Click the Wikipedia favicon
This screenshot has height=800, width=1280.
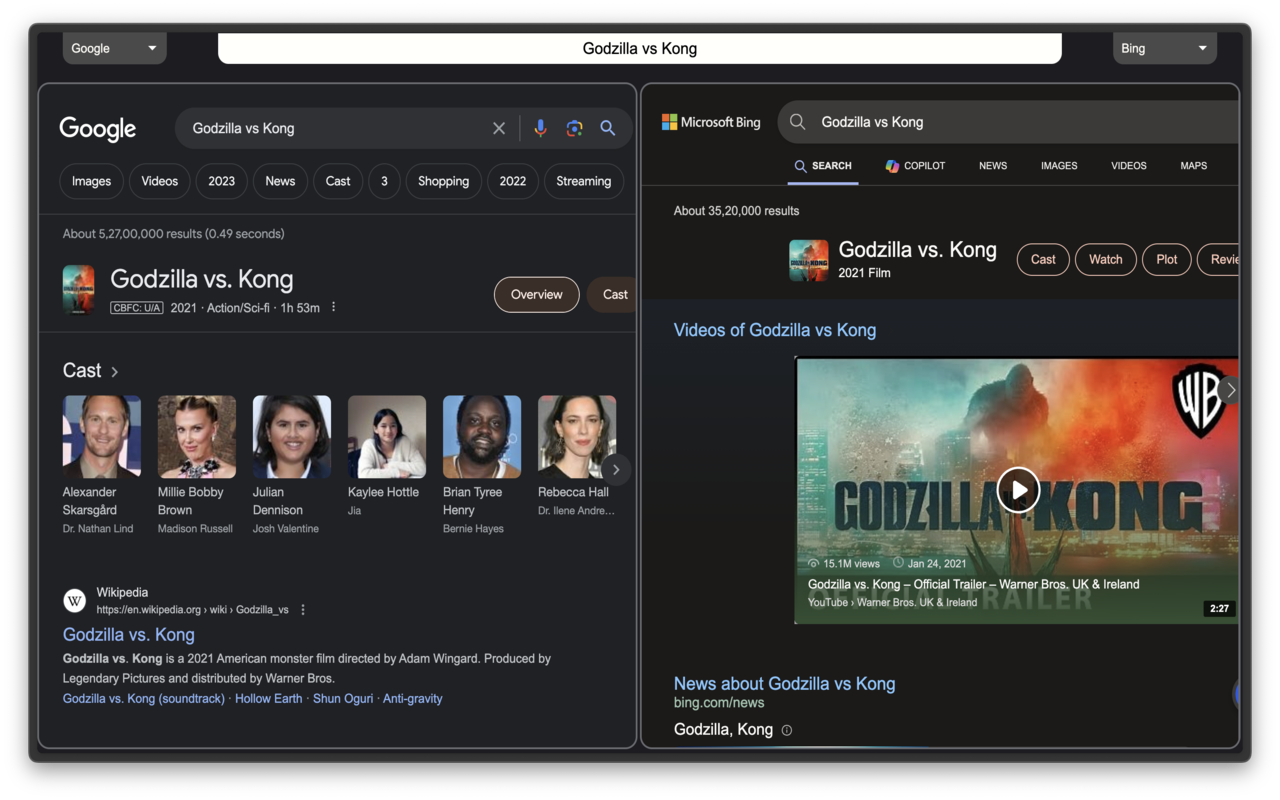(75, 600)
